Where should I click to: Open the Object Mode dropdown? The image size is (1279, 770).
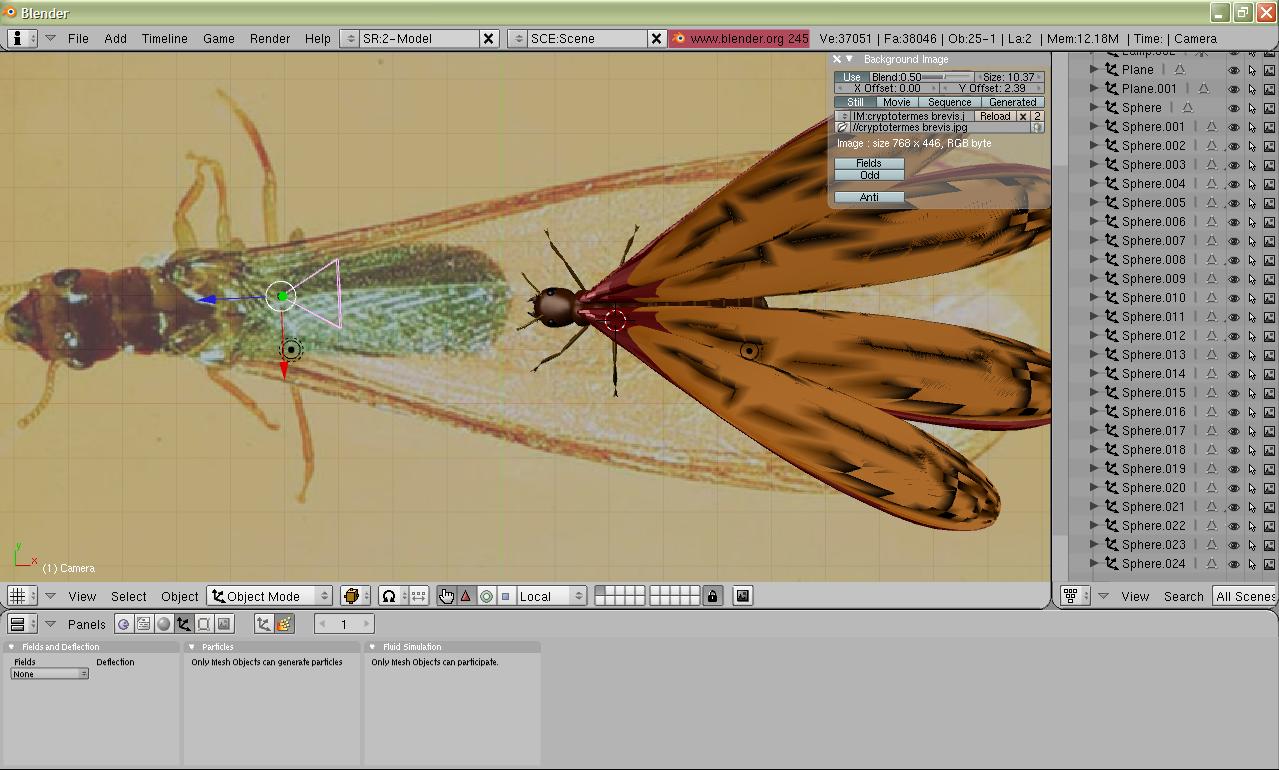pyautogui.click(x=270, y=596)
